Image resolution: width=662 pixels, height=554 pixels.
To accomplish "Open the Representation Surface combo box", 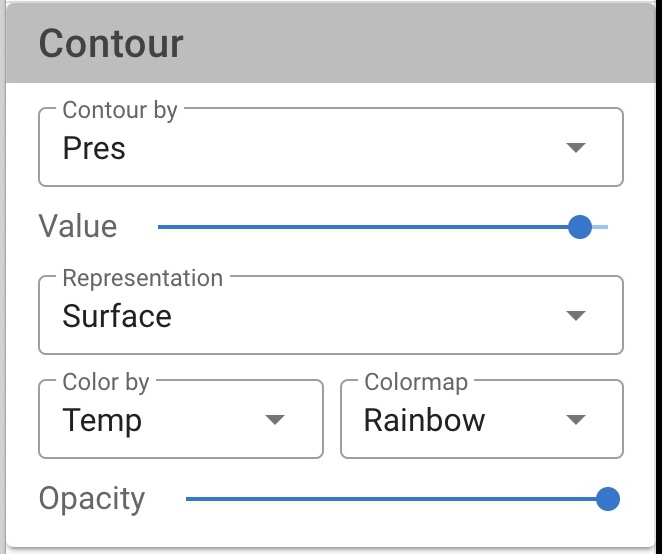I will click(x=331, y=315).
